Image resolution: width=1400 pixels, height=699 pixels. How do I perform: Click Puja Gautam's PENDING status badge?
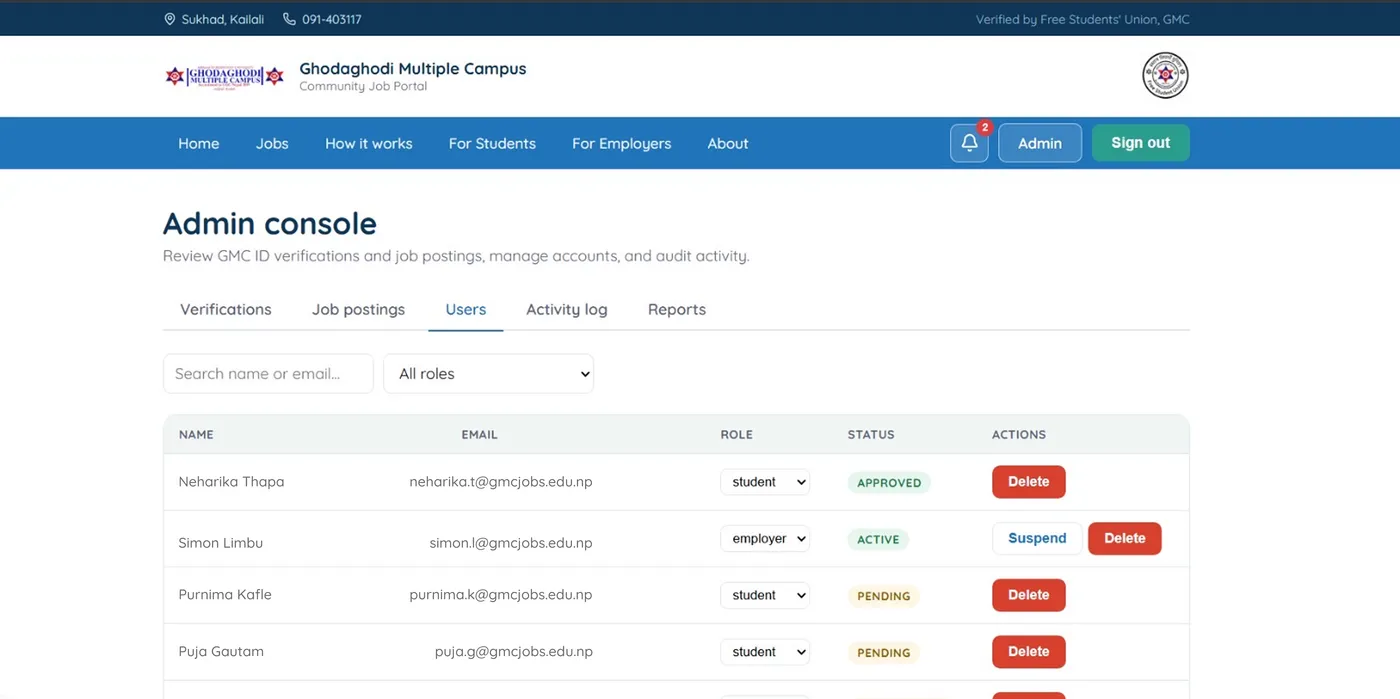click(x=884, y=653)
